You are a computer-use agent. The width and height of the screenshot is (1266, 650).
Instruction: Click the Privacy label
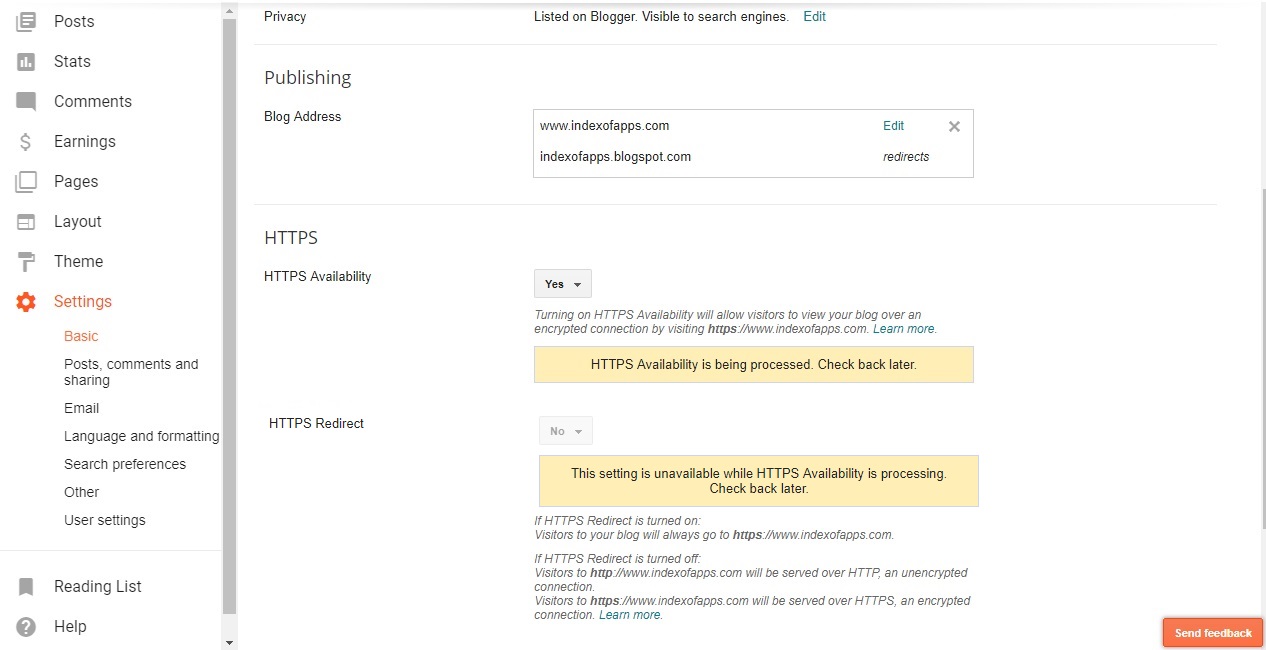[285, 17]
